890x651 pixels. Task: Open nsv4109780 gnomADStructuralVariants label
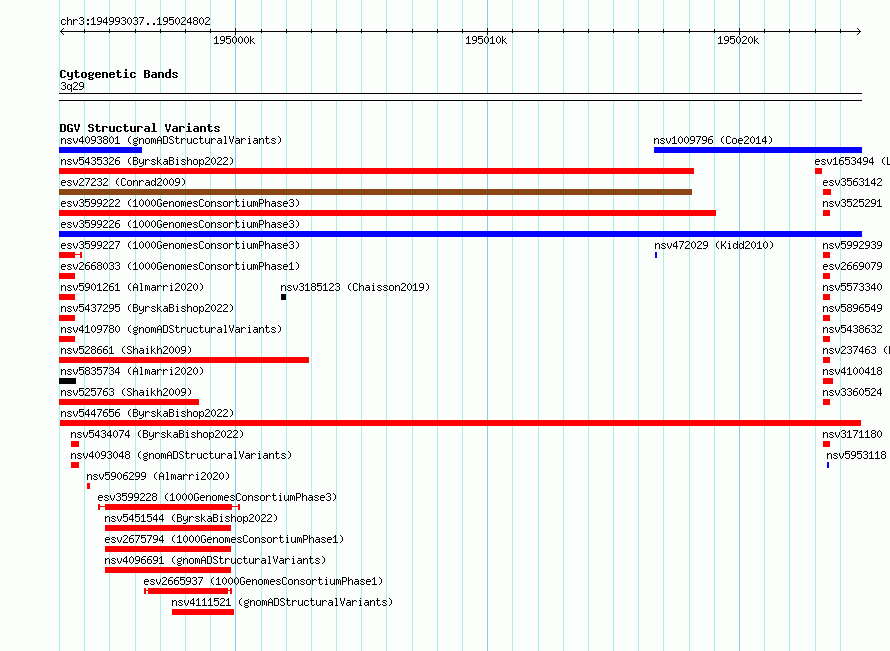coord(171,329)
